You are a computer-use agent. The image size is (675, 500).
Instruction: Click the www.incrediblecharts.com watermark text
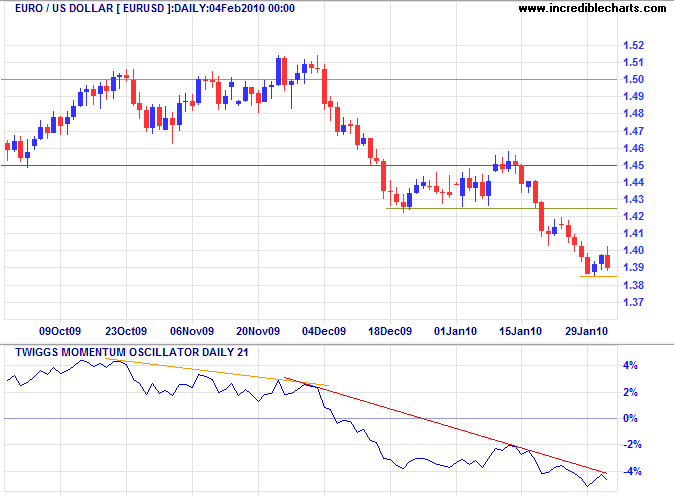592,8
